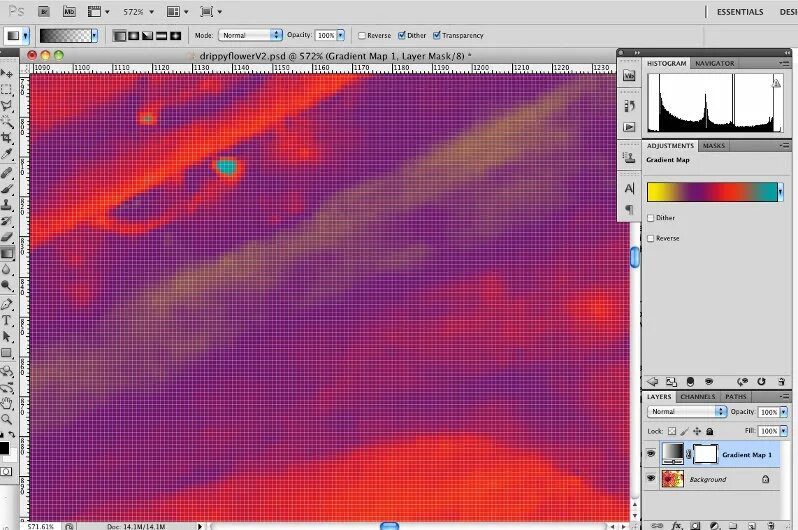Add layer style with fx icon
Screen dimensions: 798x530
676,525
